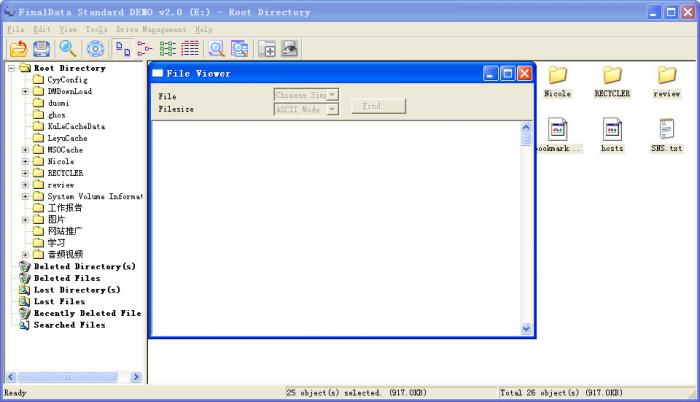Select Searched Files node in tree
This screenshot has height=402, width=700.
pyautogui.click(x=69, y=325)
